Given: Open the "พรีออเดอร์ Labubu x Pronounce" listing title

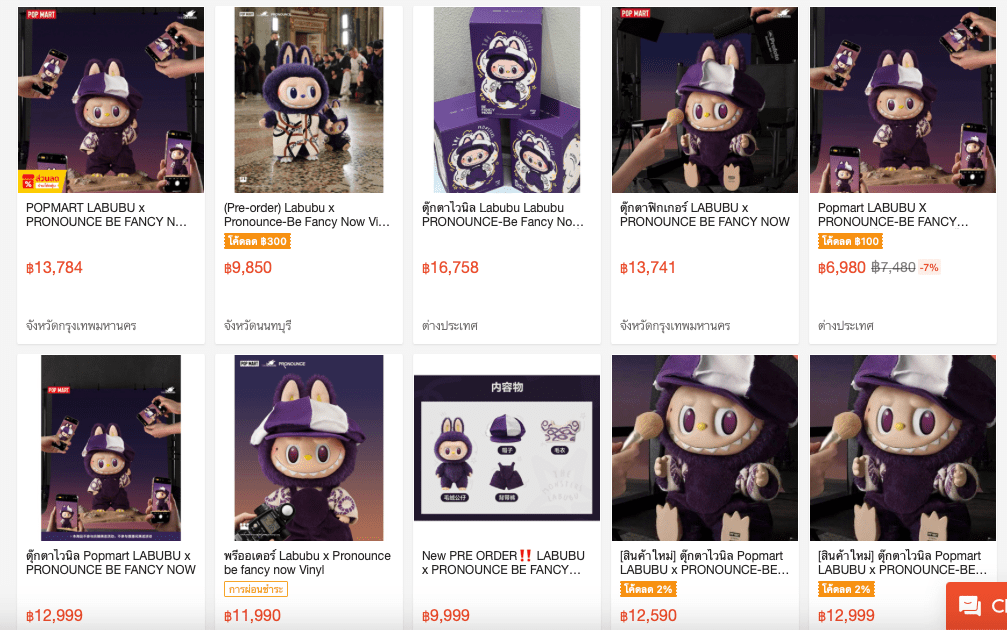Looking at the screenshot, I should [x=307, y=563].
